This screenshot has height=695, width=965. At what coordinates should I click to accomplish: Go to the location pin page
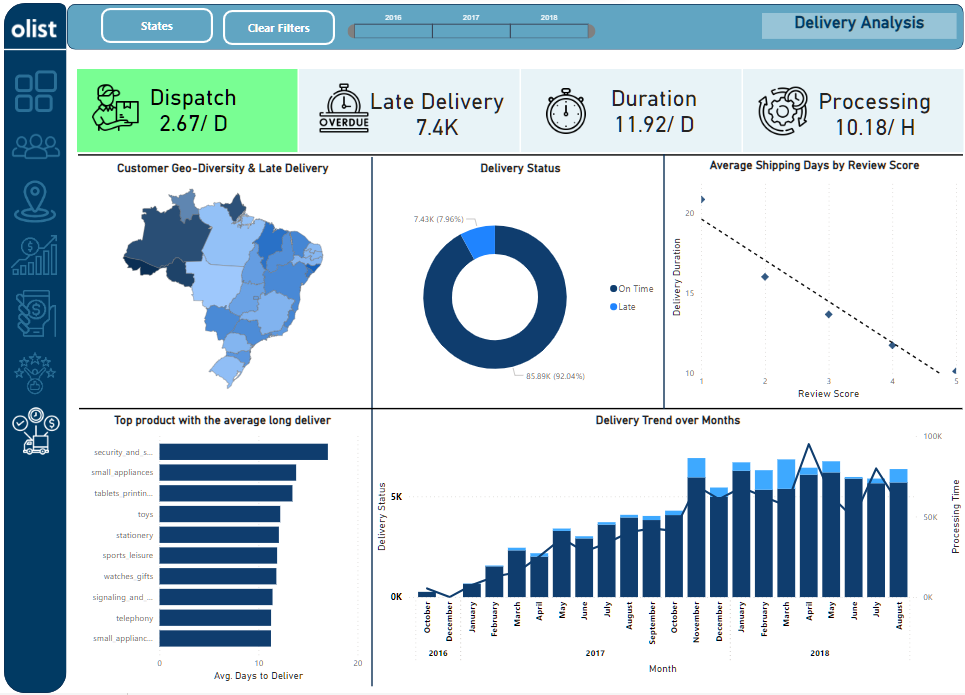(x=34, y=201)
